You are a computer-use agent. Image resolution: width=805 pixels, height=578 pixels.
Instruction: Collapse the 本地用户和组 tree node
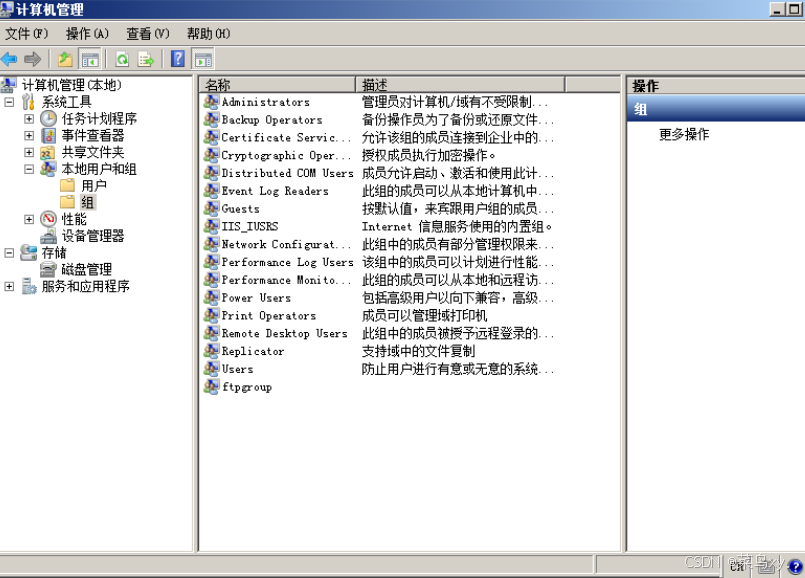[x=29, y=169]
